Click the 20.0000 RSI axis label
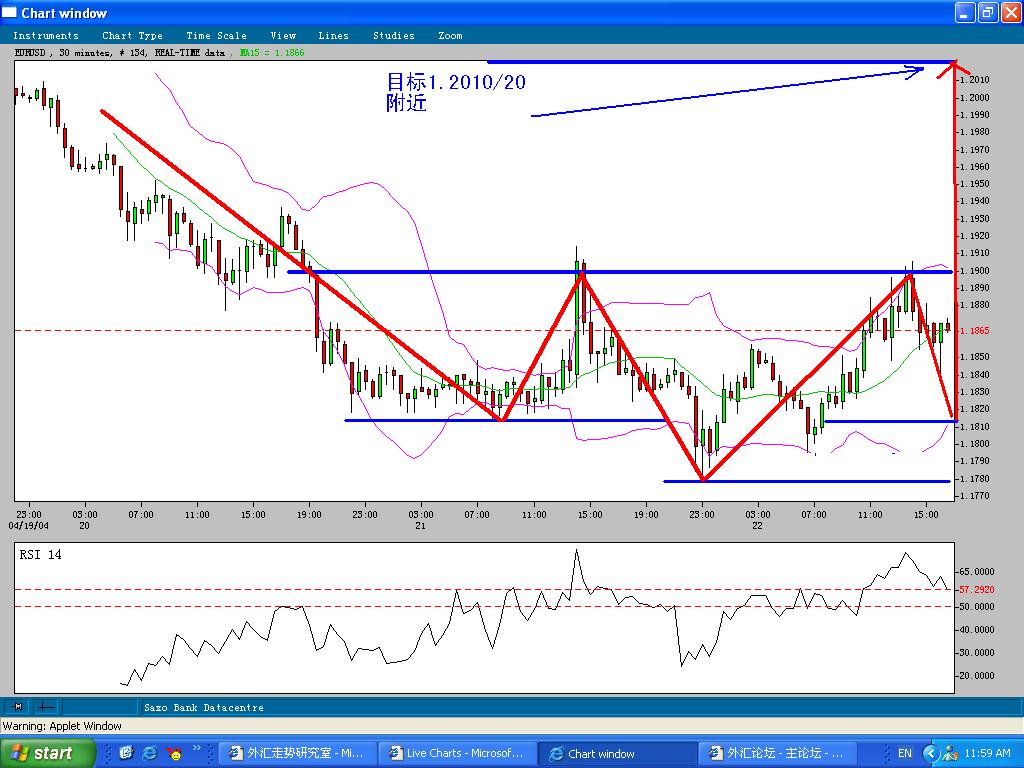Viewport: 1024px width, 768px height. pyautogui.click(x=976, y=676)
